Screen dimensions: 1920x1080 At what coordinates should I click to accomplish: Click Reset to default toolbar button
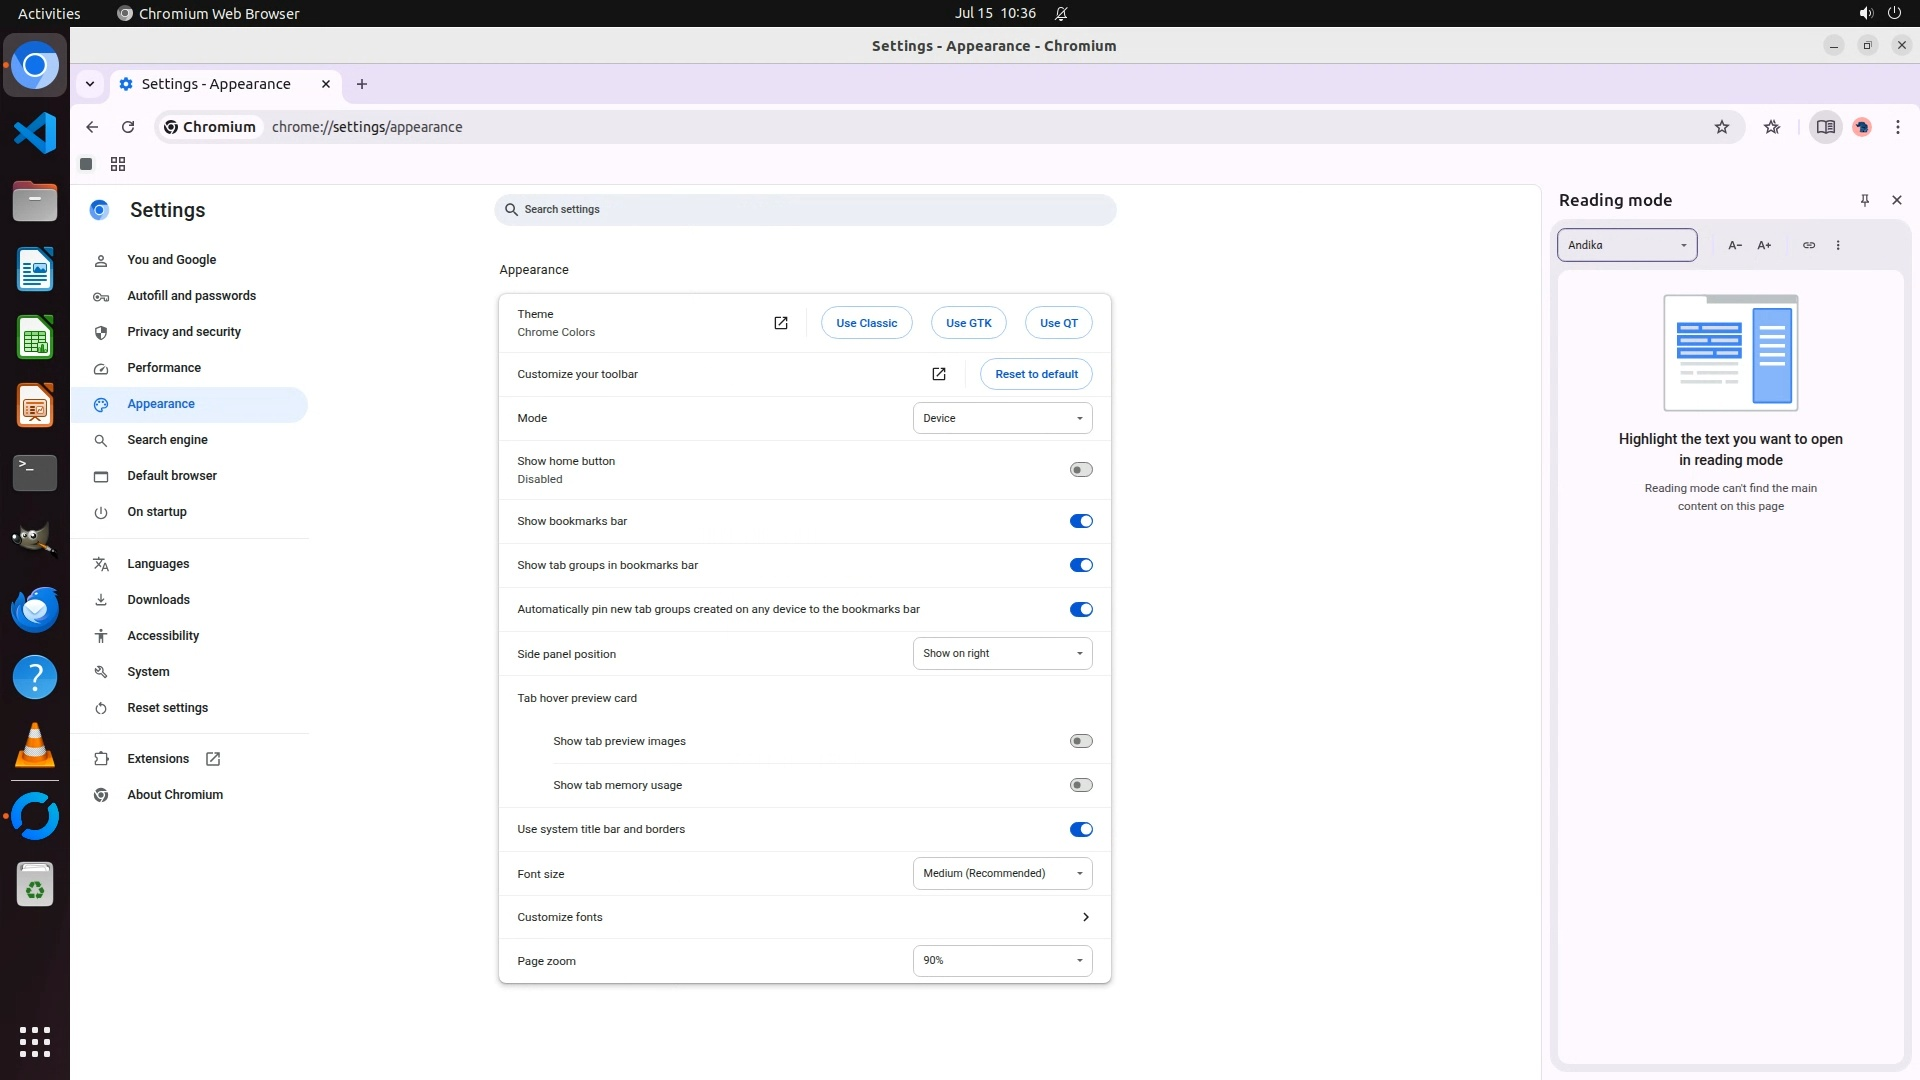pyautogui.click(x=1036, y=374)
